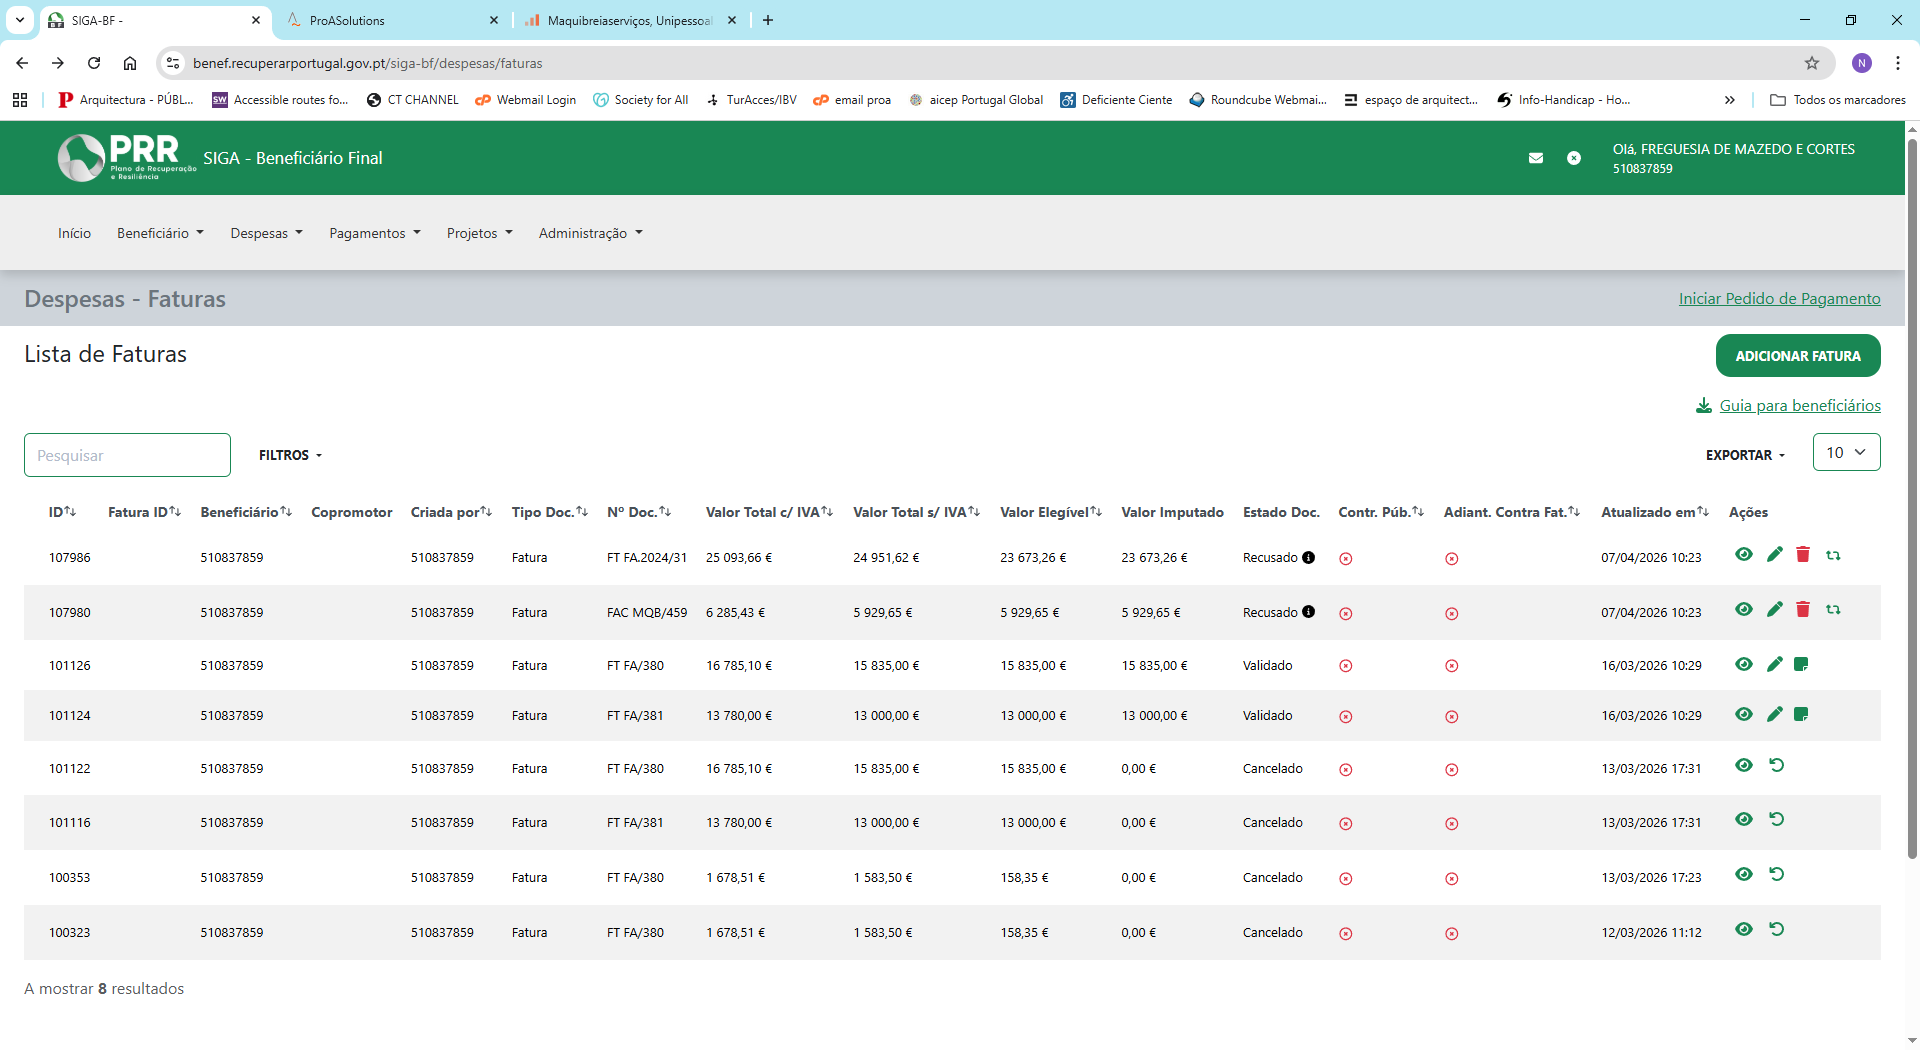
Task: Go to the browser home page icon
Action: (x=130, y=63)
